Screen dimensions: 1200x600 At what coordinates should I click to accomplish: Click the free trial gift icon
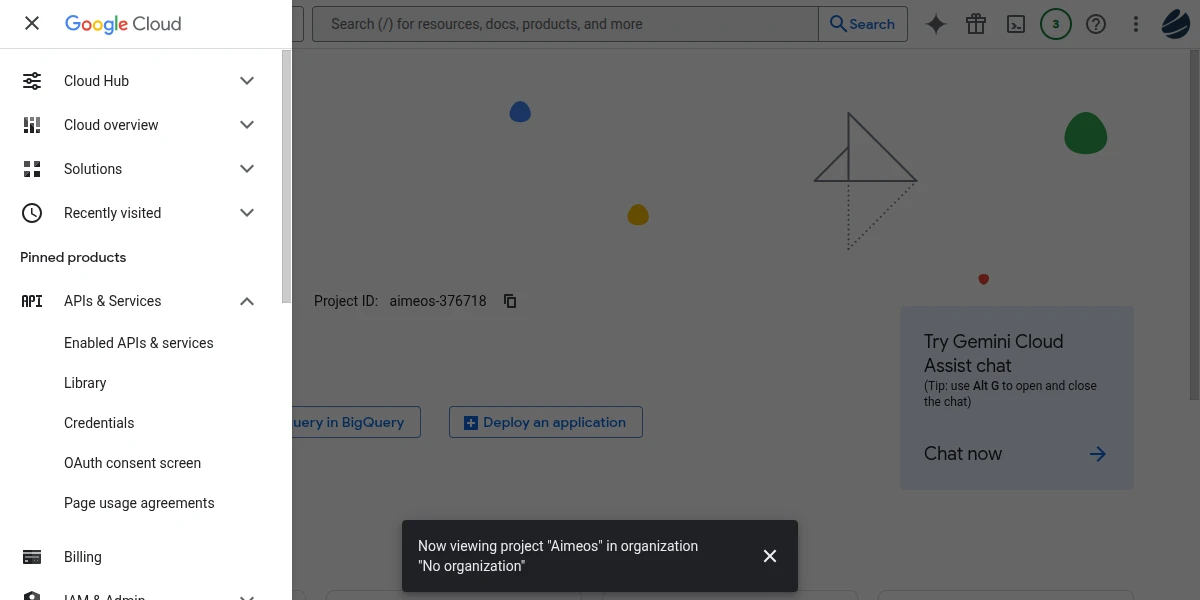pyautogui.click(x=976, y=24)
